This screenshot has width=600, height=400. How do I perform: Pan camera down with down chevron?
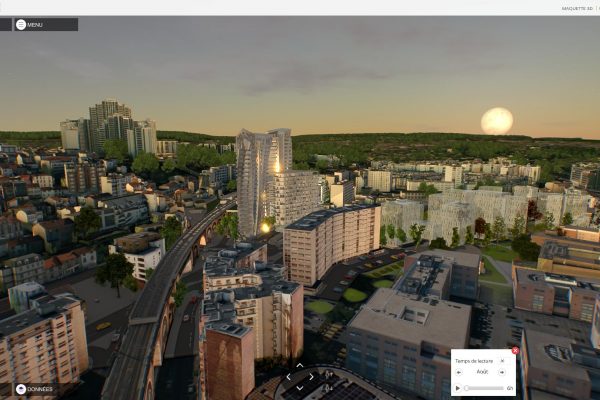tap(300, 388)
